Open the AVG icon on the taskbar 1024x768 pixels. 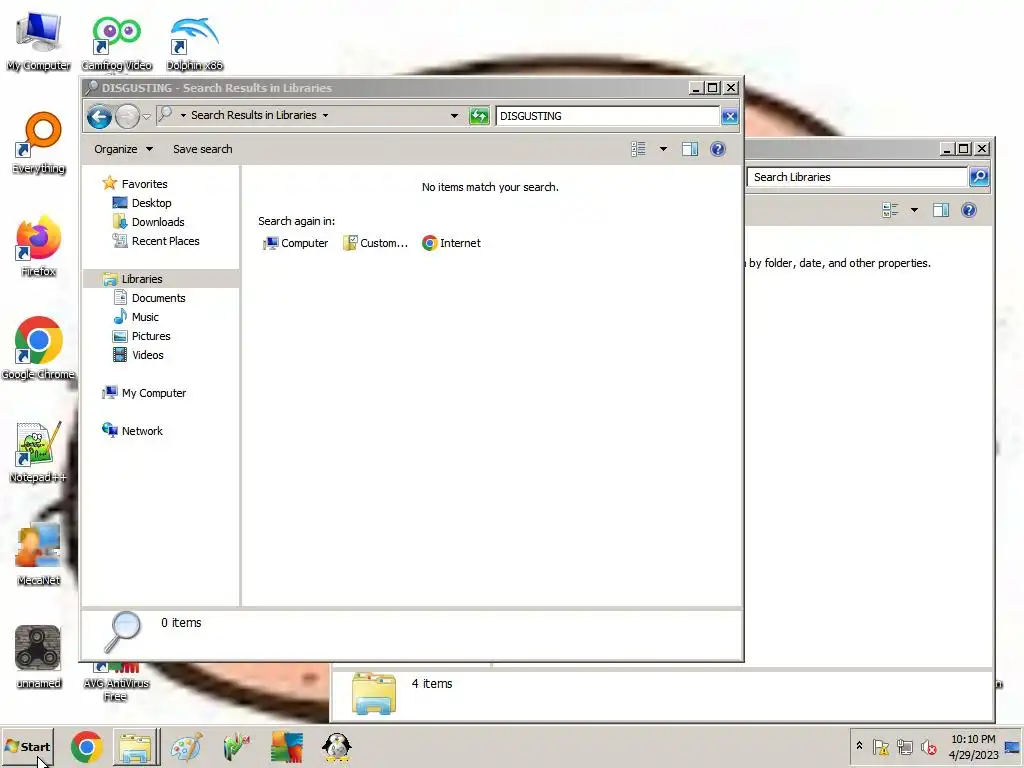pyautogui.click(x=287, y=746)
